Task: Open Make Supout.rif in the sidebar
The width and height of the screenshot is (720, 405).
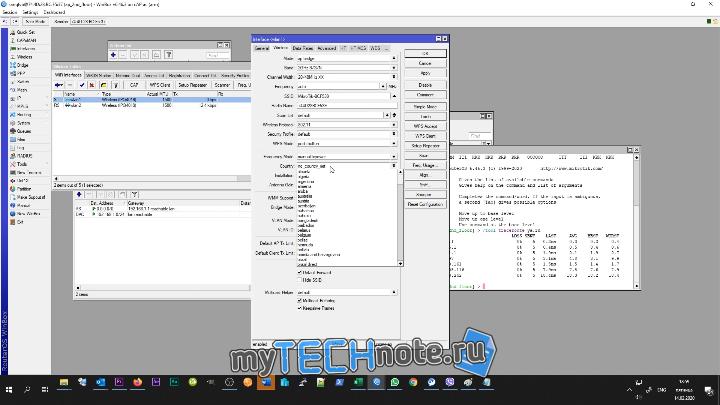Action: tap(30, 197)
